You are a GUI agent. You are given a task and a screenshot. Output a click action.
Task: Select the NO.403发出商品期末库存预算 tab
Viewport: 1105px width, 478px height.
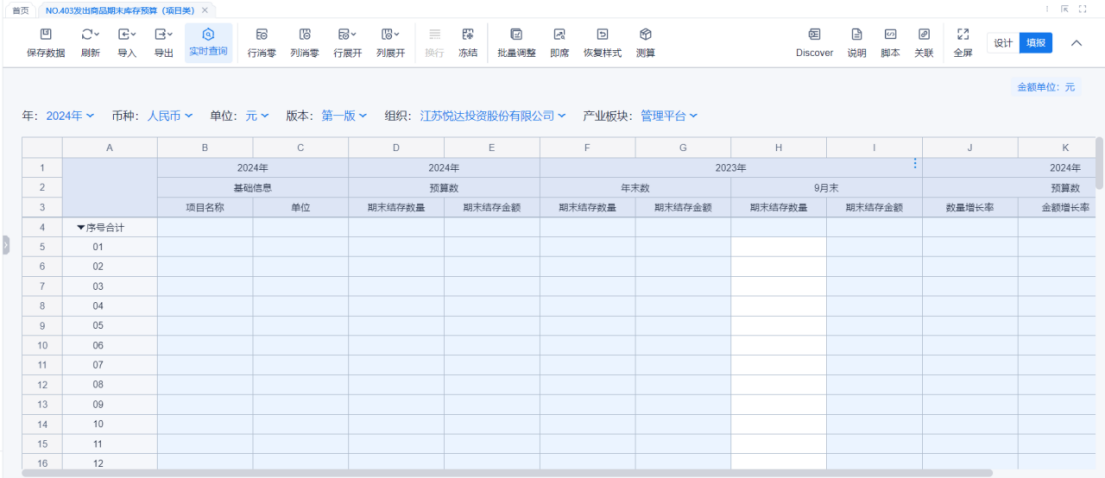pyautogui.click(x=120, y=9)
